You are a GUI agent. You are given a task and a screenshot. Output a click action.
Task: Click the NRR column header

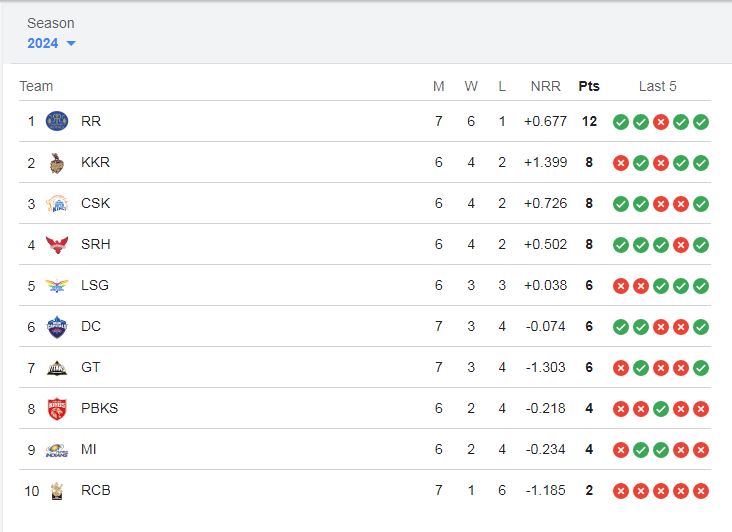[x=546, y=86]
